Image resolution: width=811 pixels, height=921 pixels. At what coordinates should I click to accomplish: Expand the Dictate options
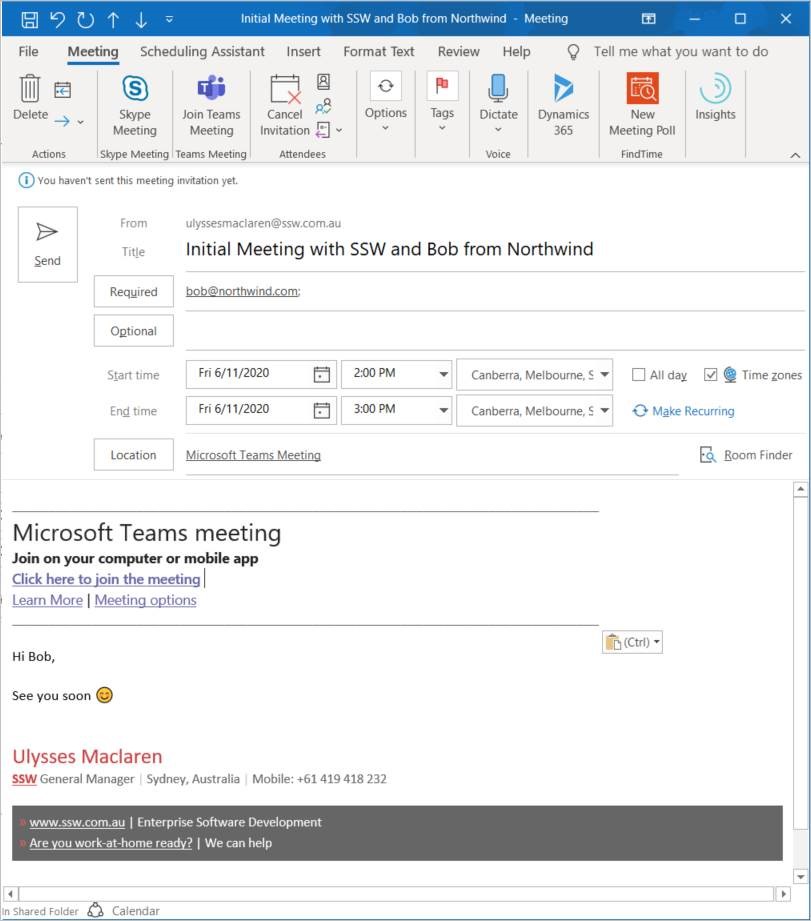pos(498,129)
